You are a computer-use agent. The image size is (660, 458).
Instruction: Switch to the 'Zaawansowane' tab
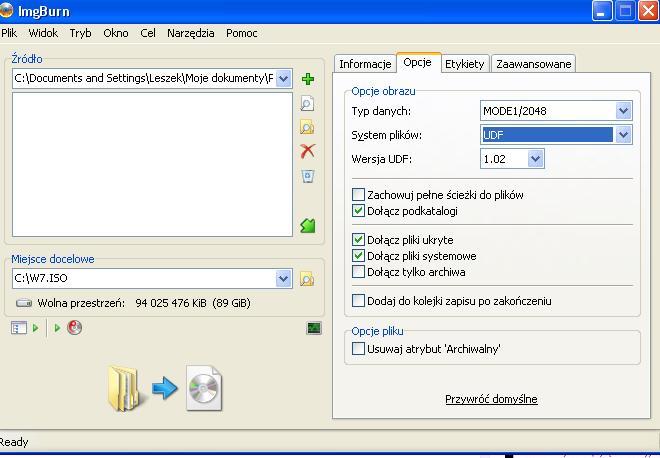pos(533,64)
